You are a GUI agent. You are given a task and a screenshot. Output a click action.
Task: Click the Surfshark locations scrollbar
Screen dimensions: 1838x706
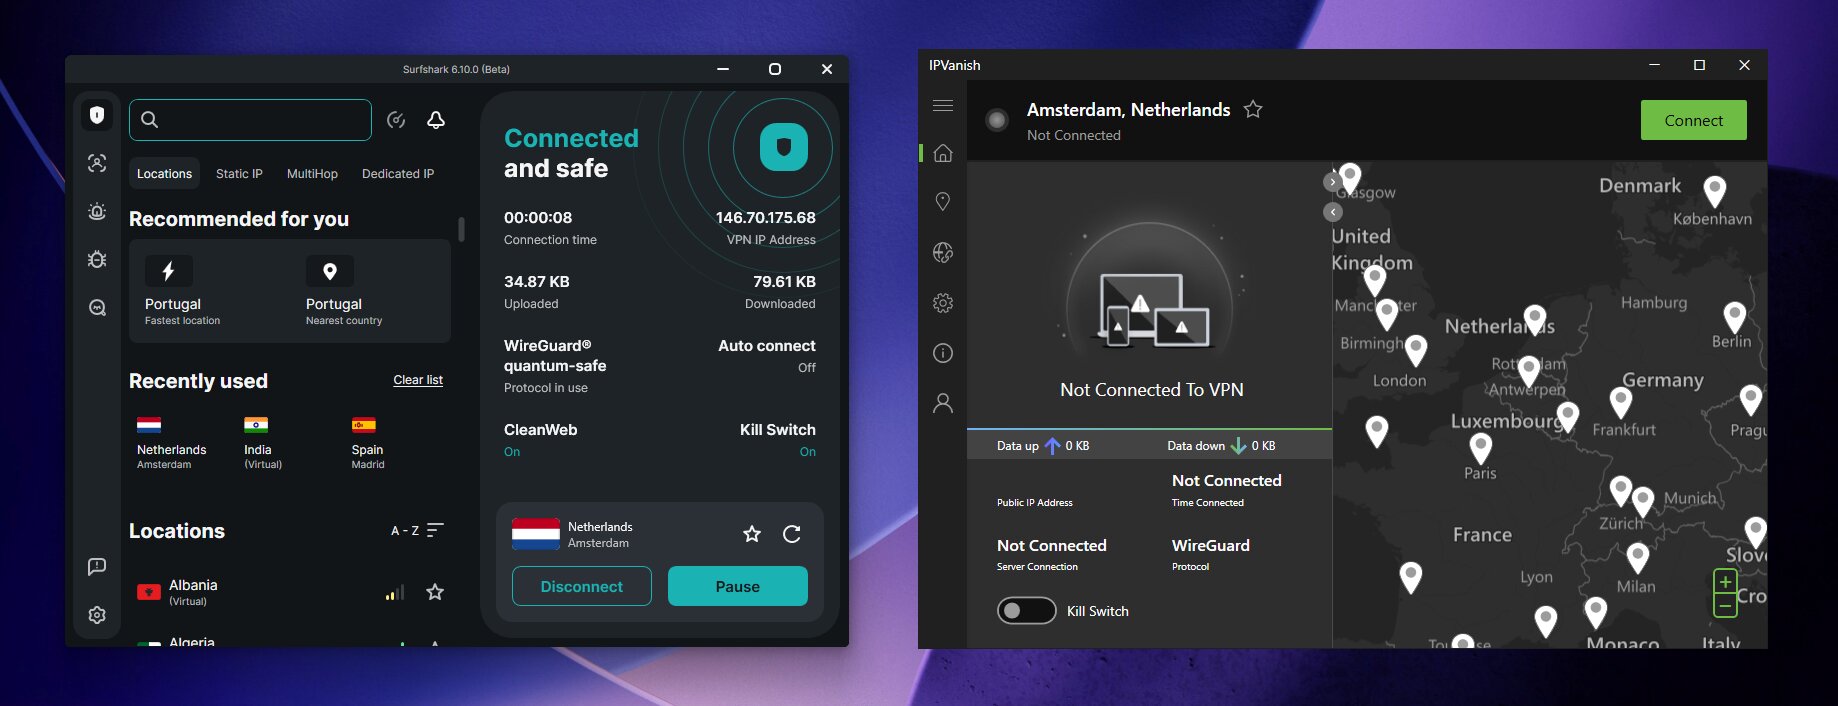pyautogui.click(x=461, y=229)
